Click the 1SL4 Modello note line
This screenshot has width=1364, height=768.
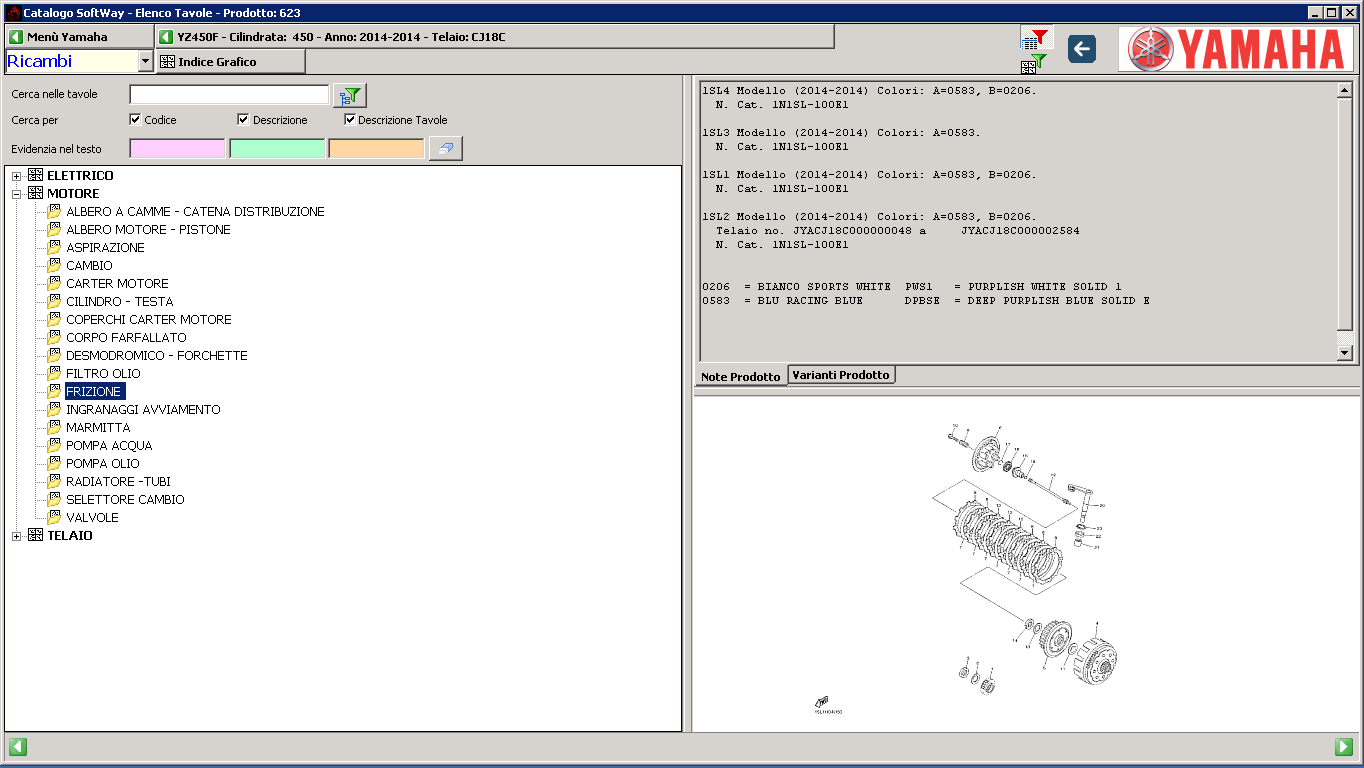pyautogui.click(x=869, y=90)
